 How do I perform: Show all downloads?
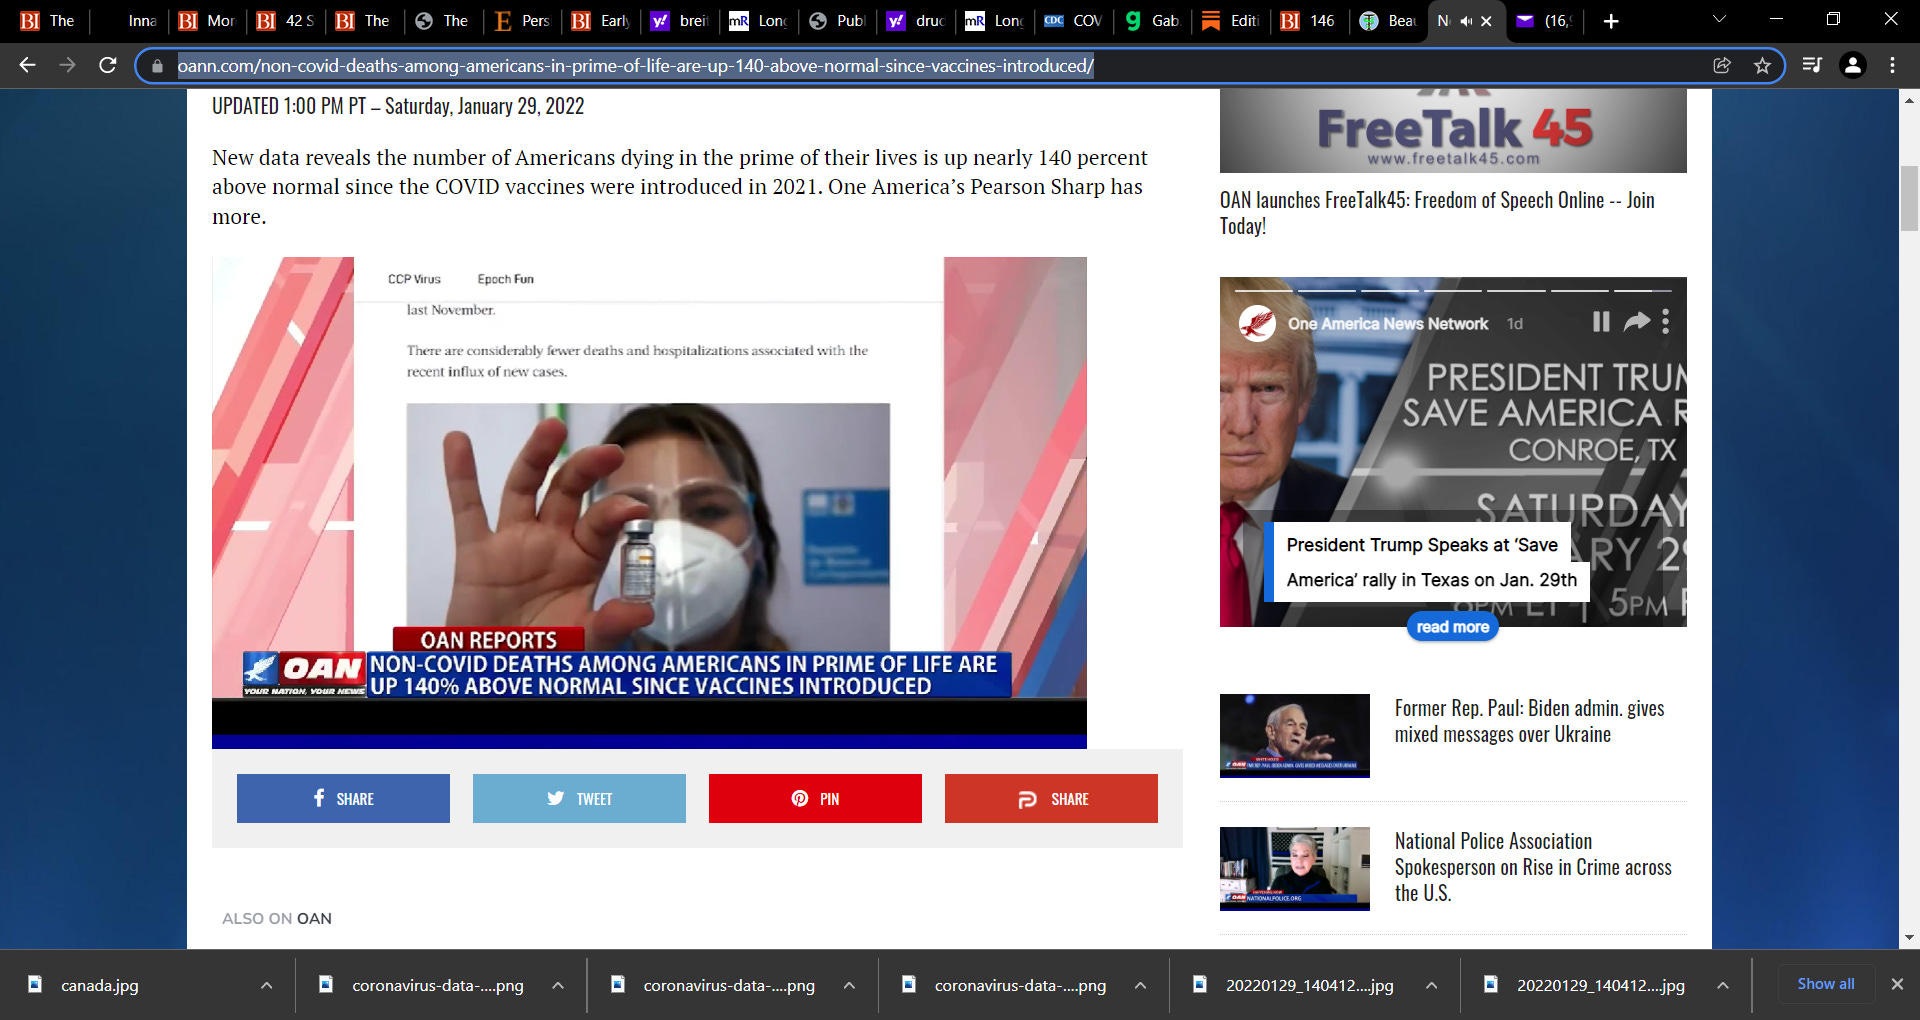coord(1825,984)
